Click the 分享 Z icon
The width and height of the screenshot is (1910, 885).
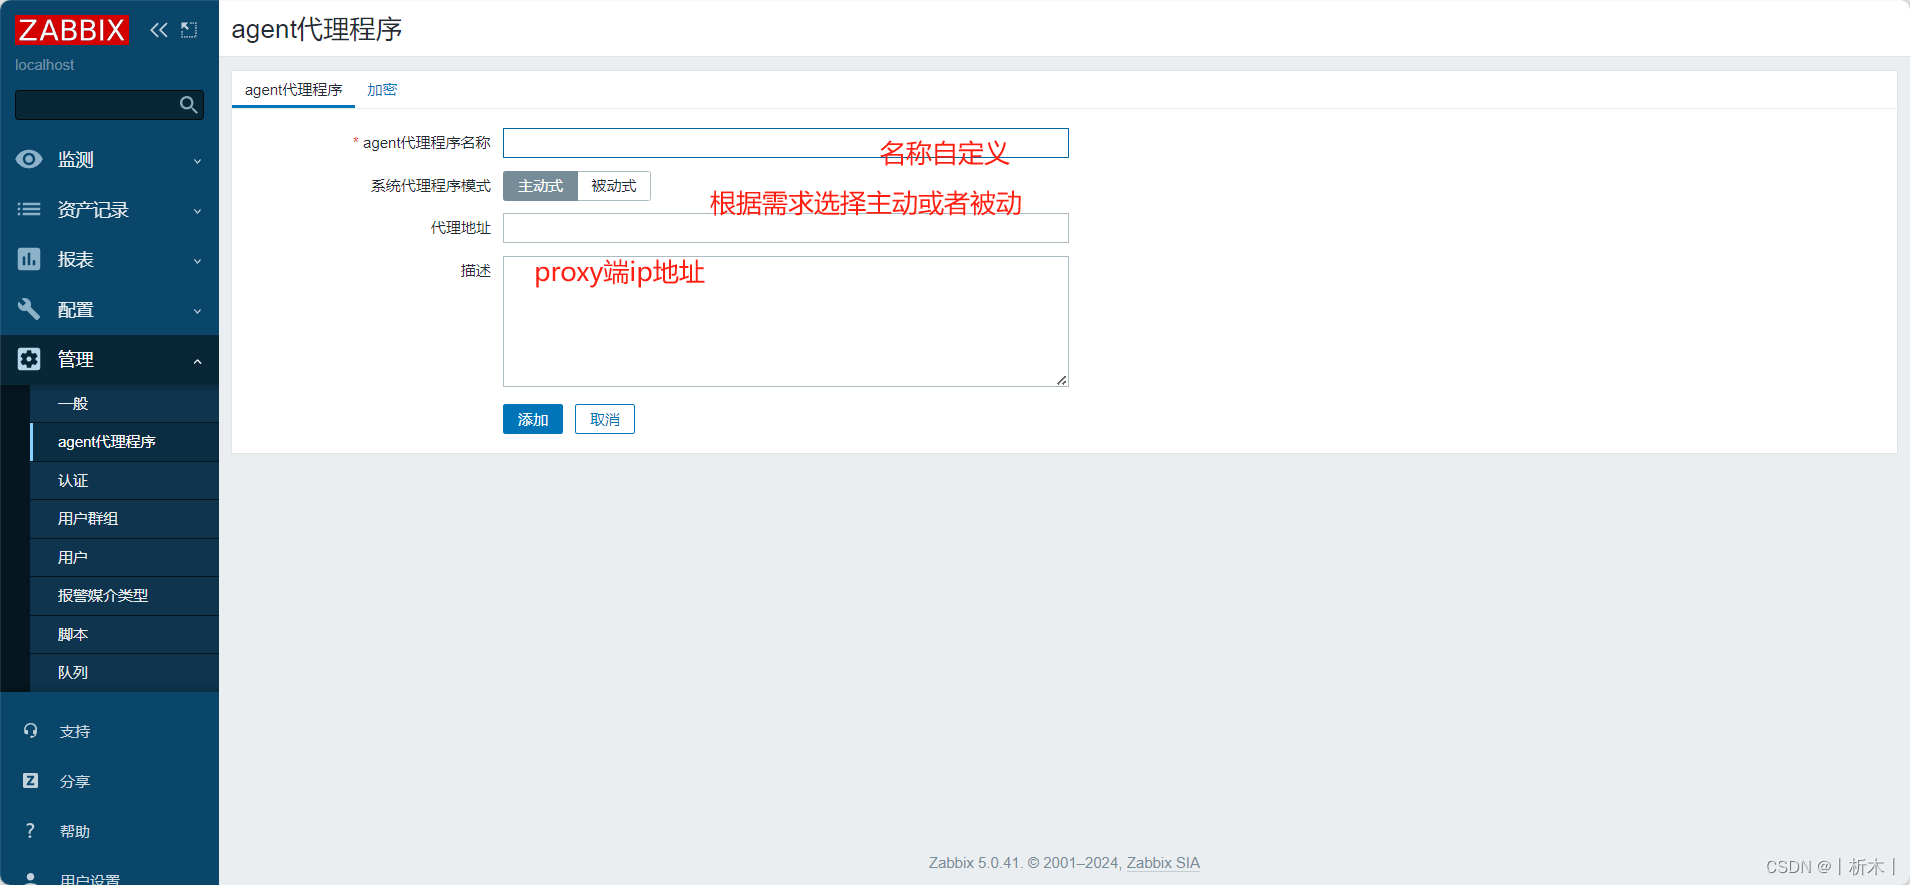[x=31, y=781]
